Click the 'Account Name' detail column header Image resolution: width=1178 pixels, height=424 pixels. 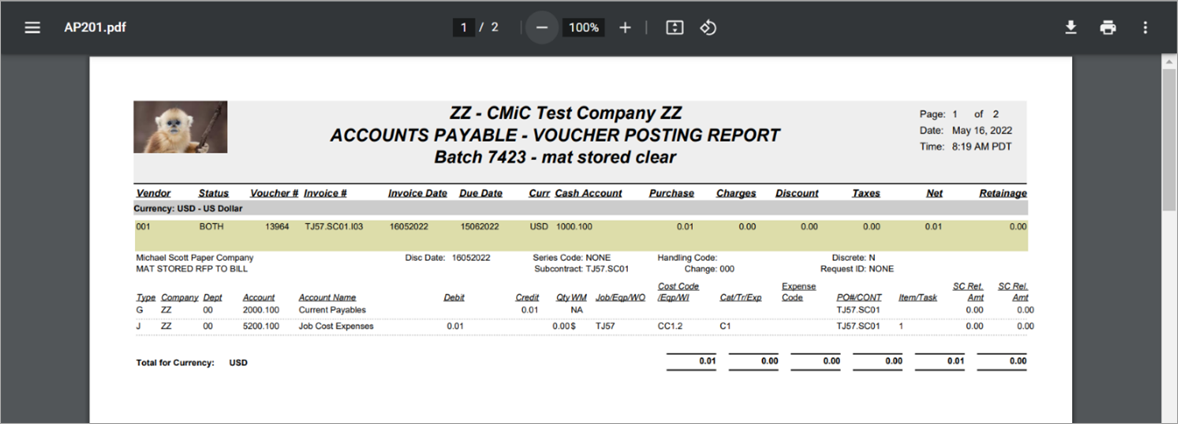click(328, 298)
